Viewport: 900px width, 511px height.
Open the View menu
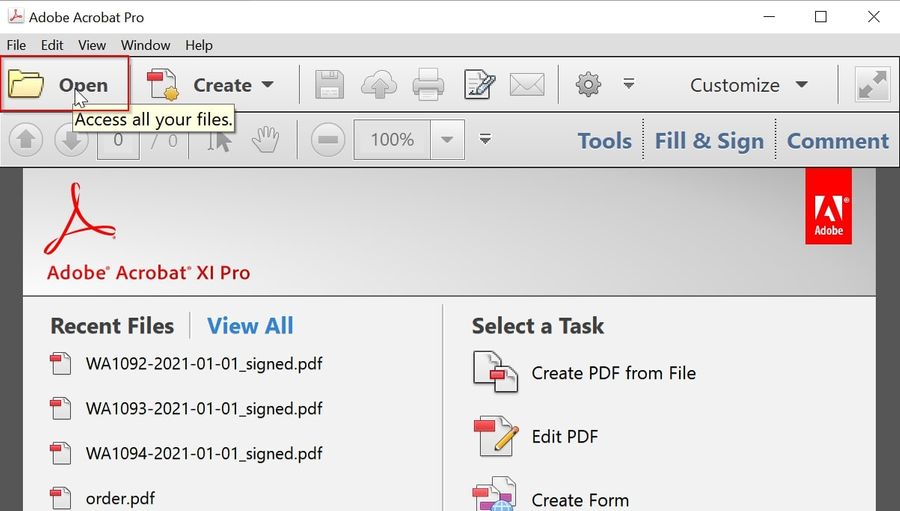tap(92, 45)
